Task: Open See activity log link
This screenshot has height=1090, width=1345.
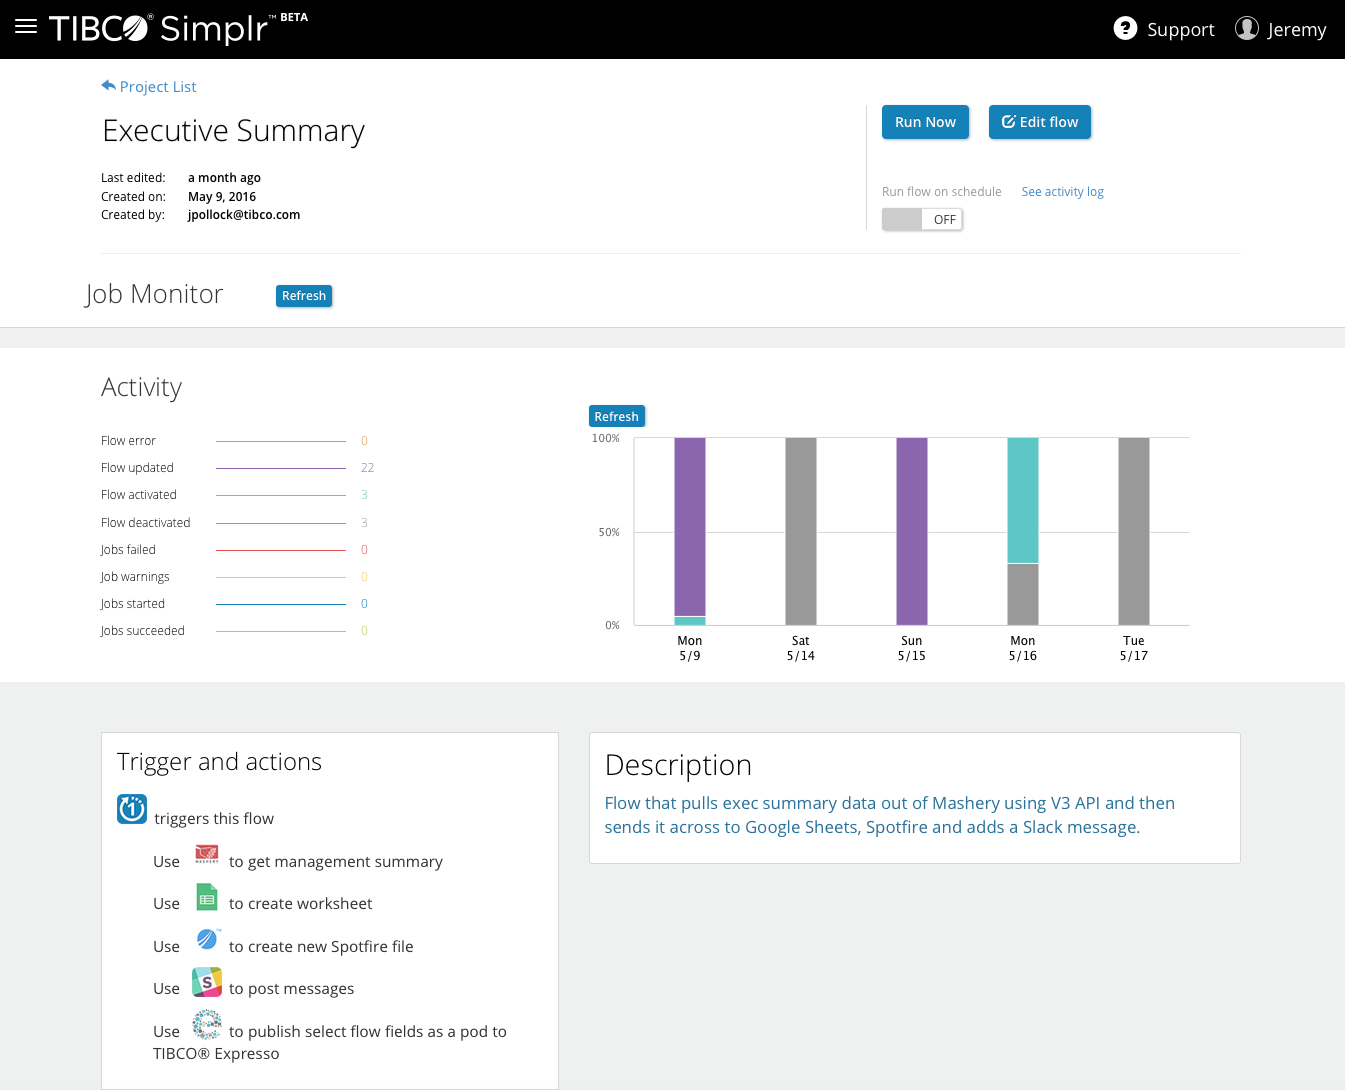Action: click(1062, 192)
